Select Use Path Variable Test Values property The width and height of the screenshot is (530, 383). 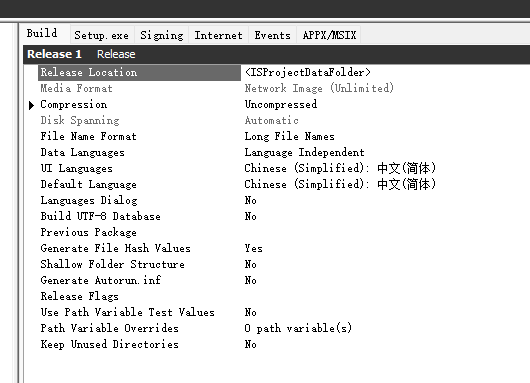(127, 312)
